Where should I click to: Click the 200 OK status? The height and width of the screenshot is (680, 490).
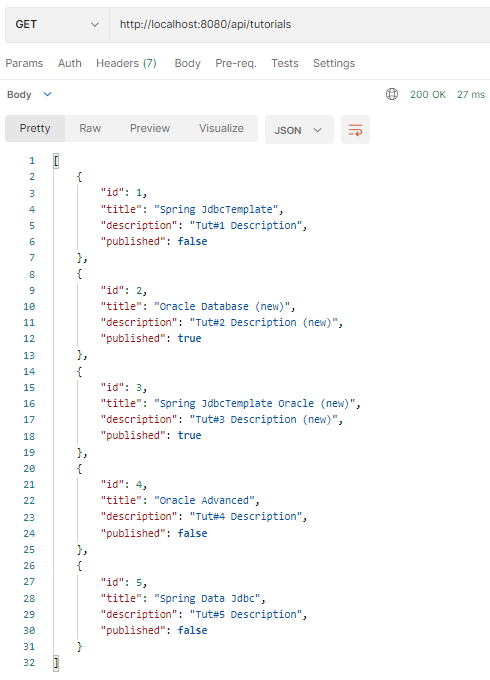(428, 95)
